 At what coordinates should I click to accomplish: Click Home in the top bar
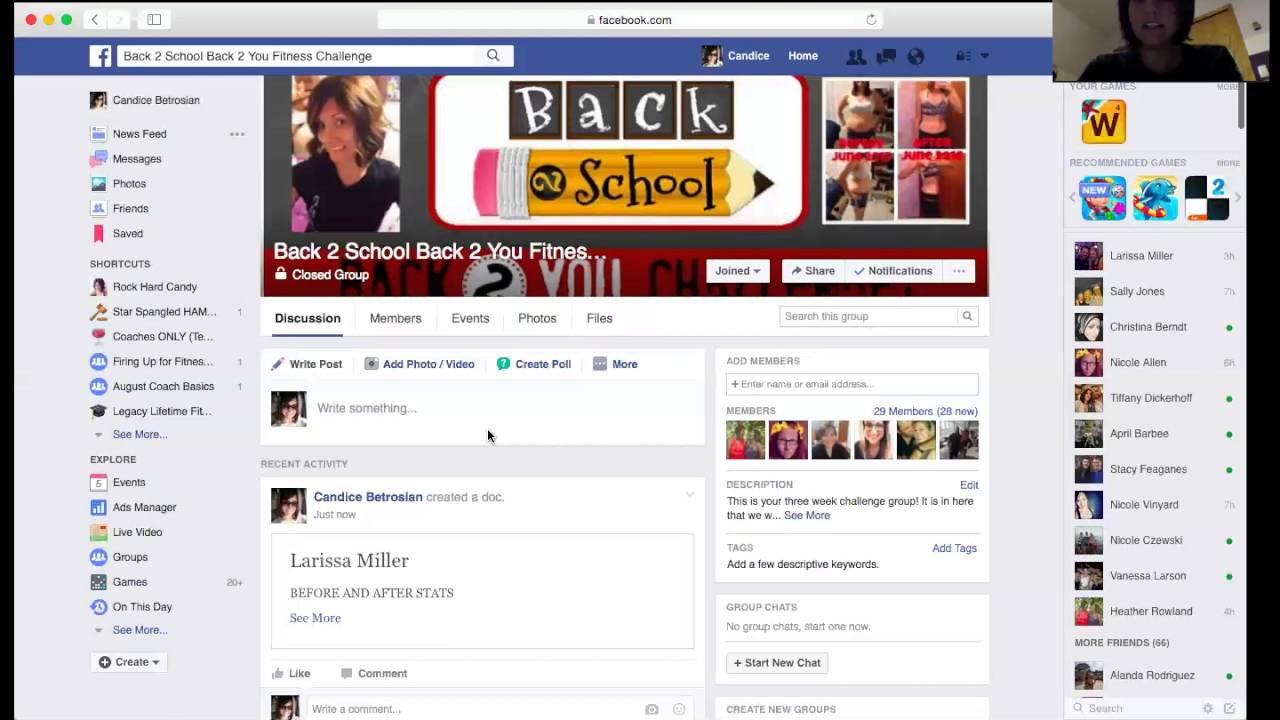[x=803, y=56]
